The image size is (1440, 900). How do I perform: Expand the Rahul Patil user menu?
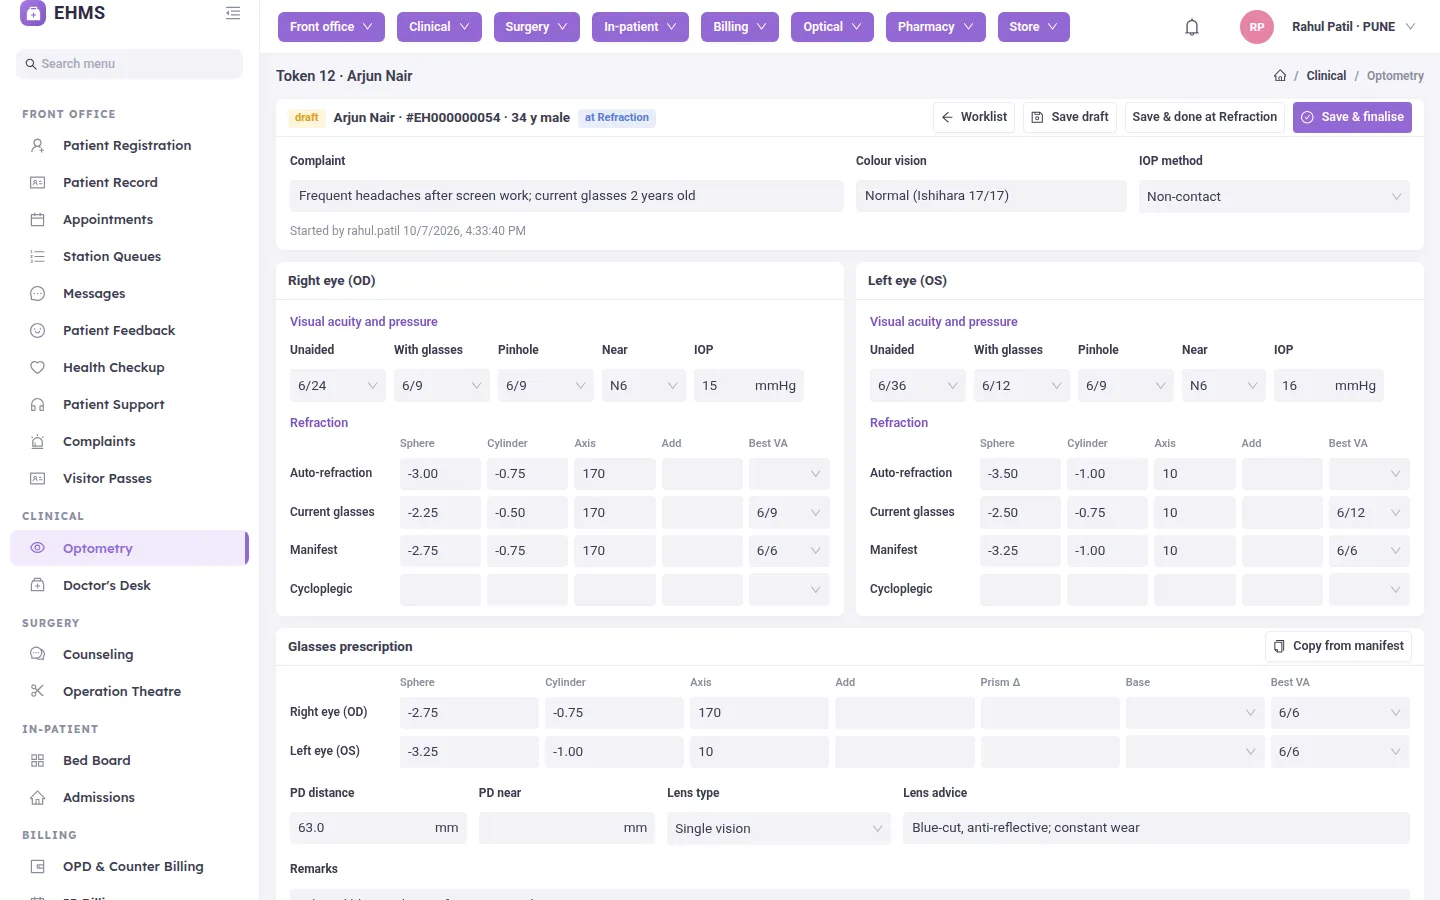1352,27
